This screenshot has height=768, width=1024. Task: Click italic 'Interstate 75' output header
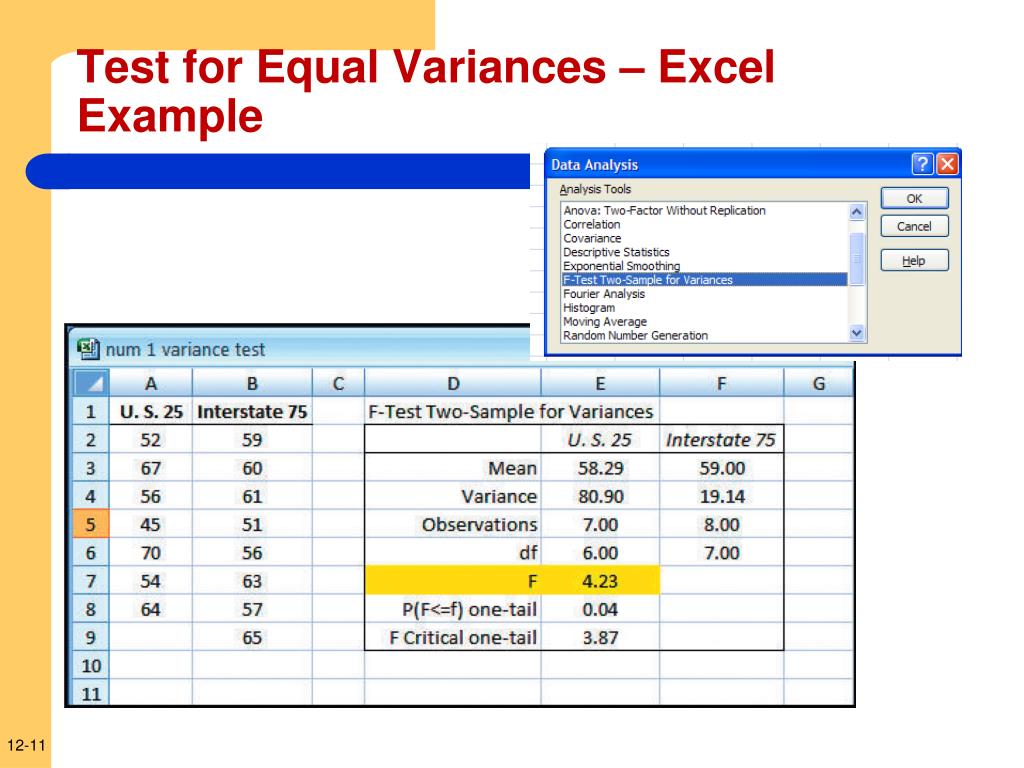pos(722,440)
